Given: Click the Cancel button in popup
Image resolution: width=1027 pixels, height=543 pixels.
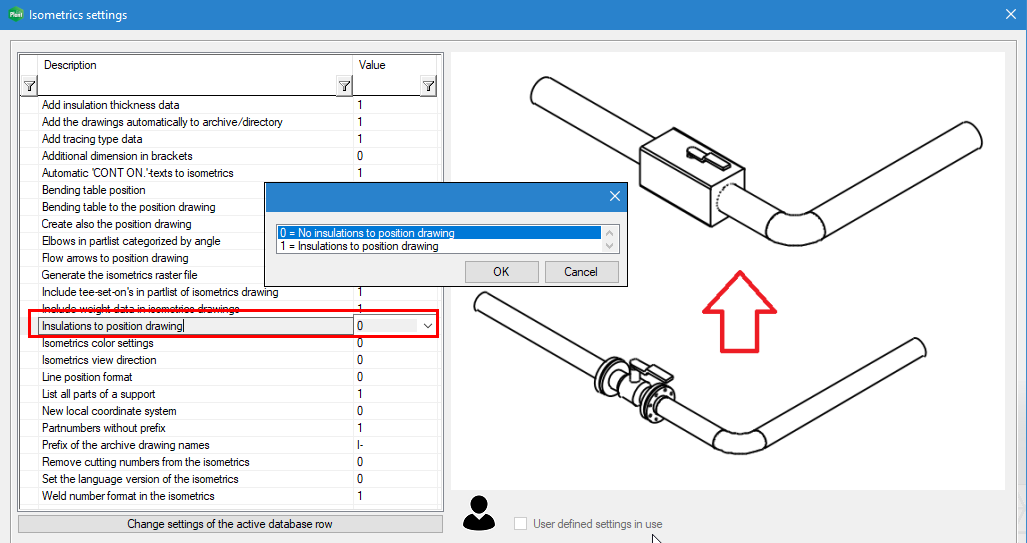Looking at the screenshot, I should 581,272.
